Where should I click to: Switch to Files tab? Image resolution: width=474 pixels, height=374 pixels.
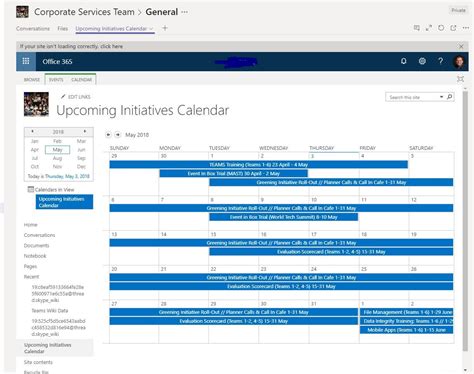click(62, 29)
